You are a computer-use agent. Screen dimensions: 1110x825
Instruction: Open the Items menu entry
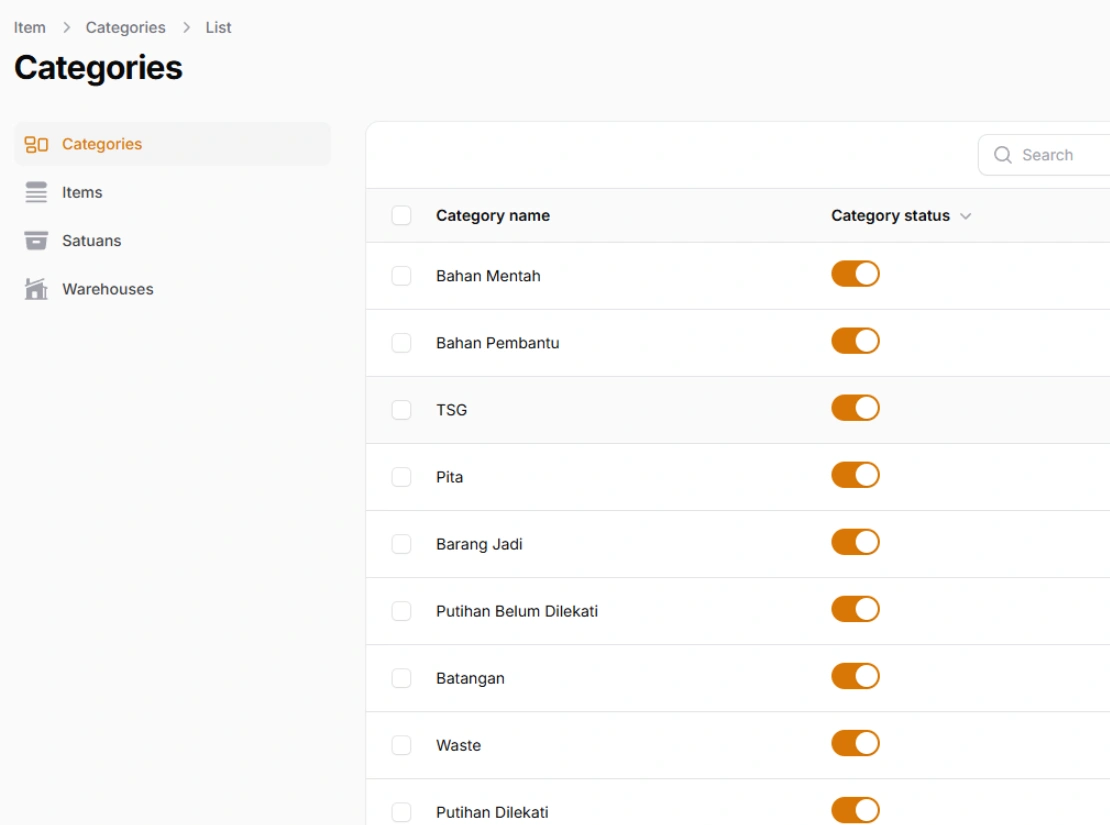82,193
